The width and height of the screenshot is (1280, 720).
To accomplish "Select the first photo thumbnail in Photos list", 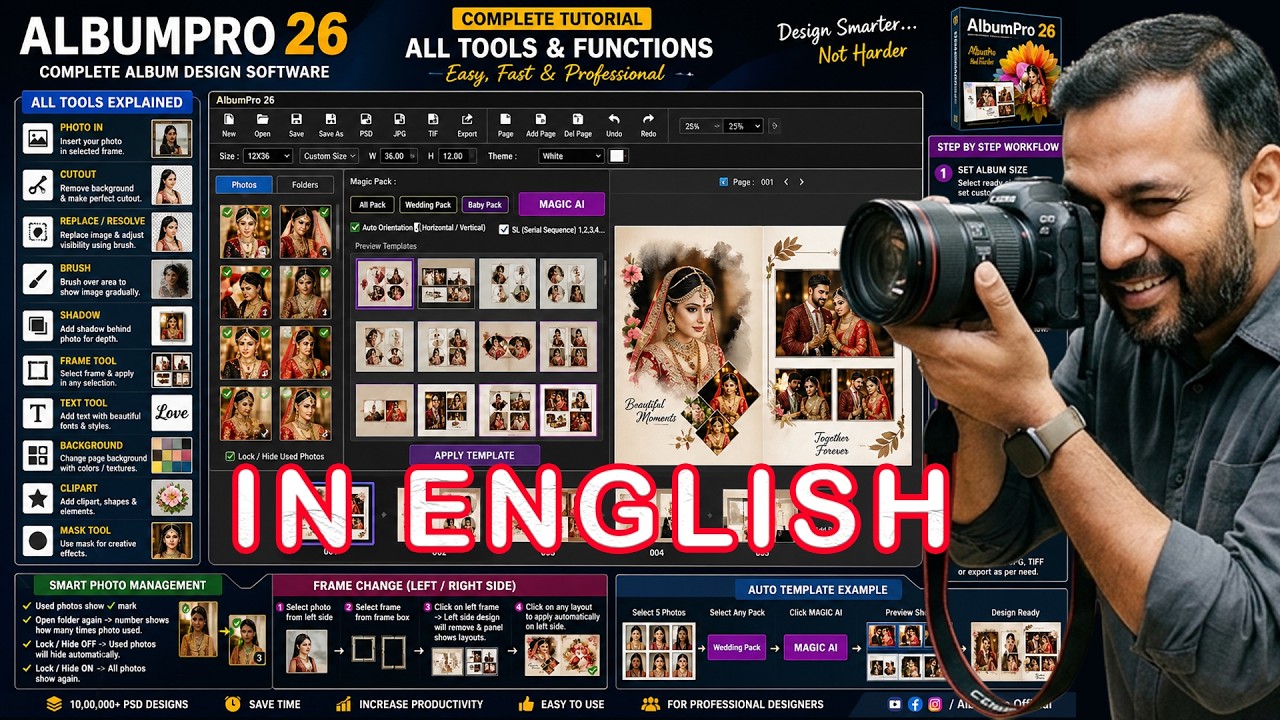I will (245, 232).
